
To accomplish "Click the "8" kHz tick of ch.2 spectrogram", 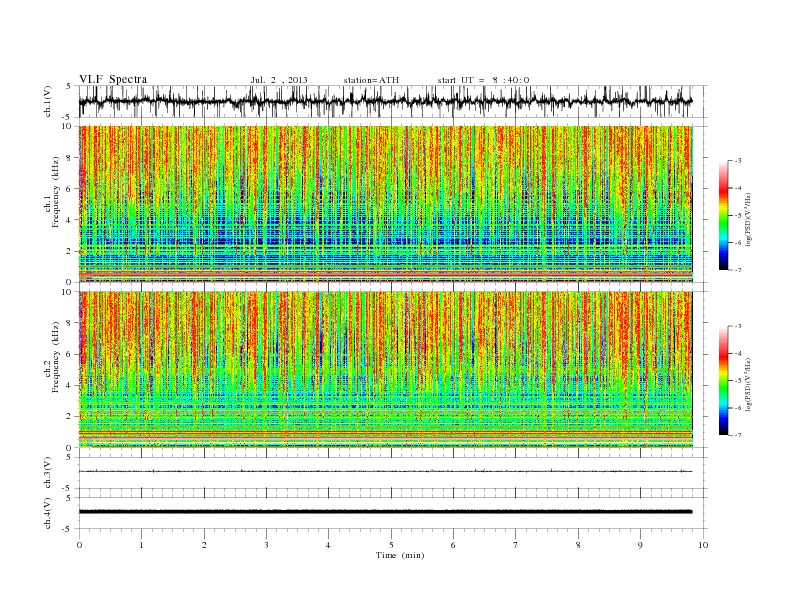I will (70, 323).
